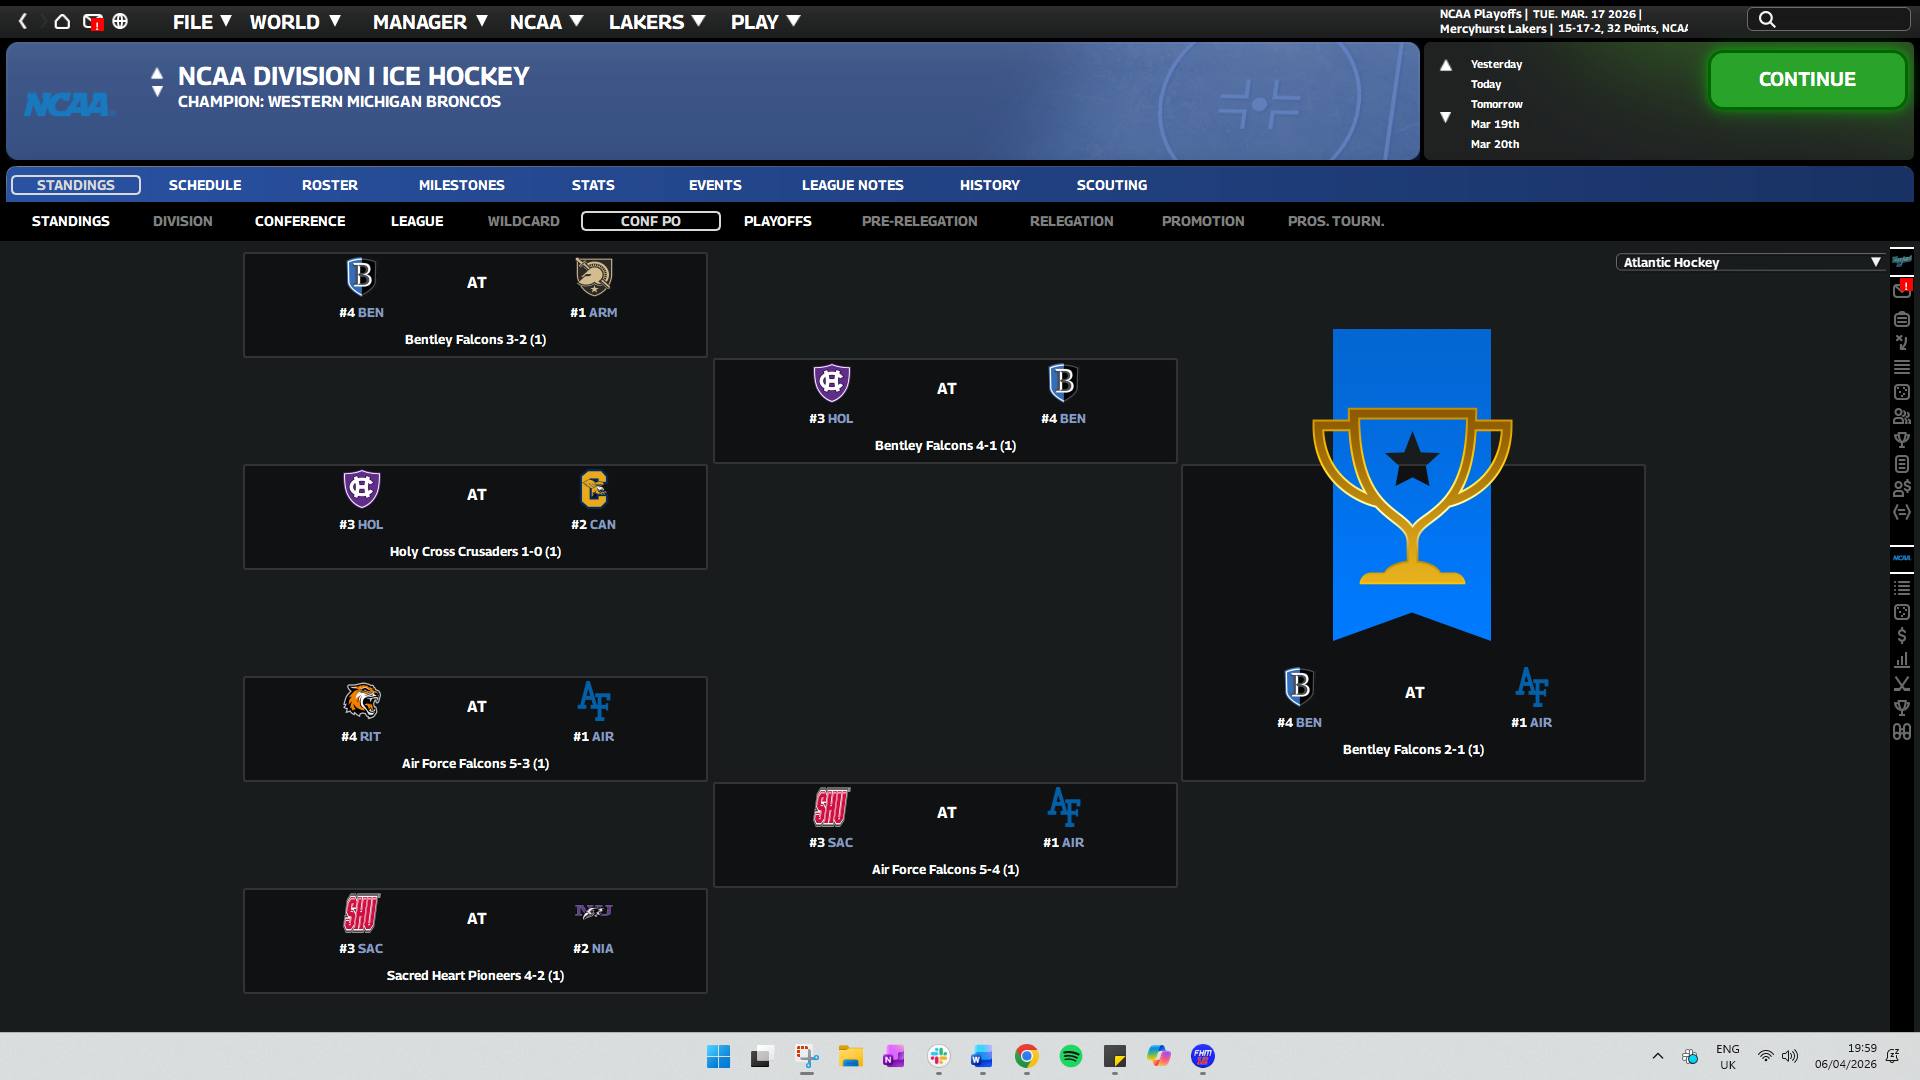Viewport: 1920px width, 1080px height.
Task: Click the binoculars scouting sidebar icon
Action: 1902,732
